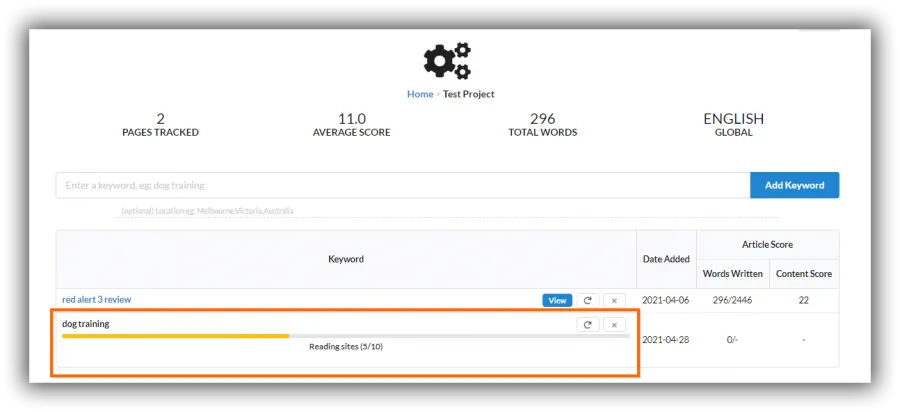Delete the red alert 3 review keyword

point(614,300)
